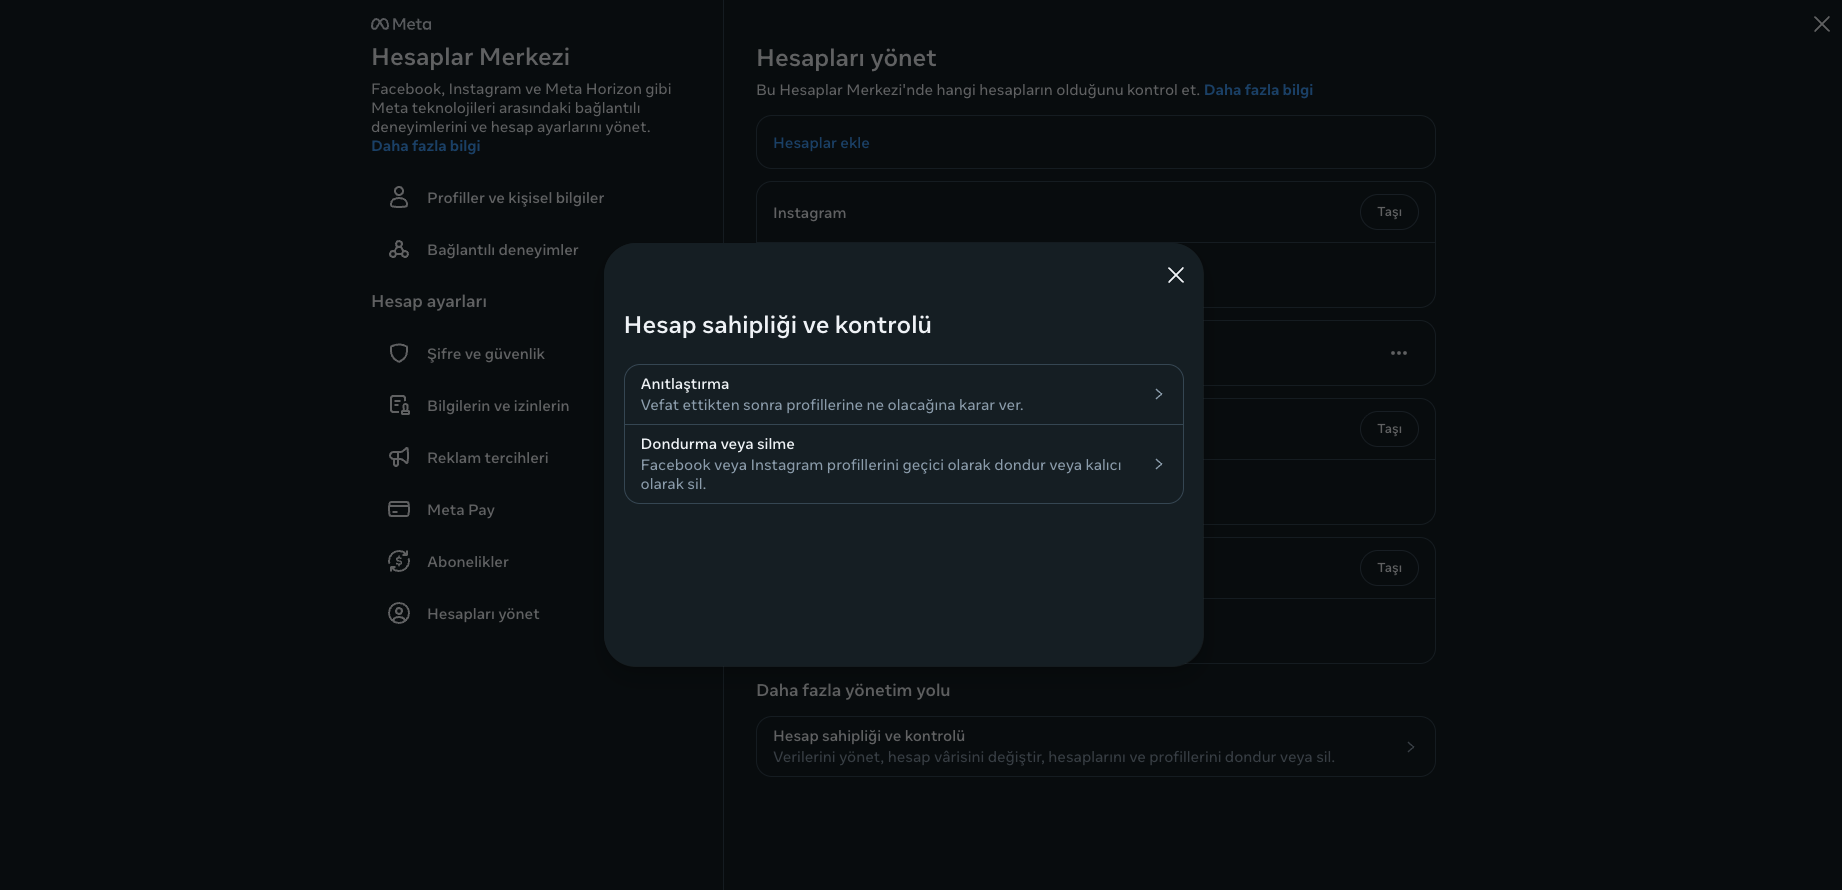Click the Taşı button beside Instagram
Screen dimensions: 1842x890
point(1389,212)
